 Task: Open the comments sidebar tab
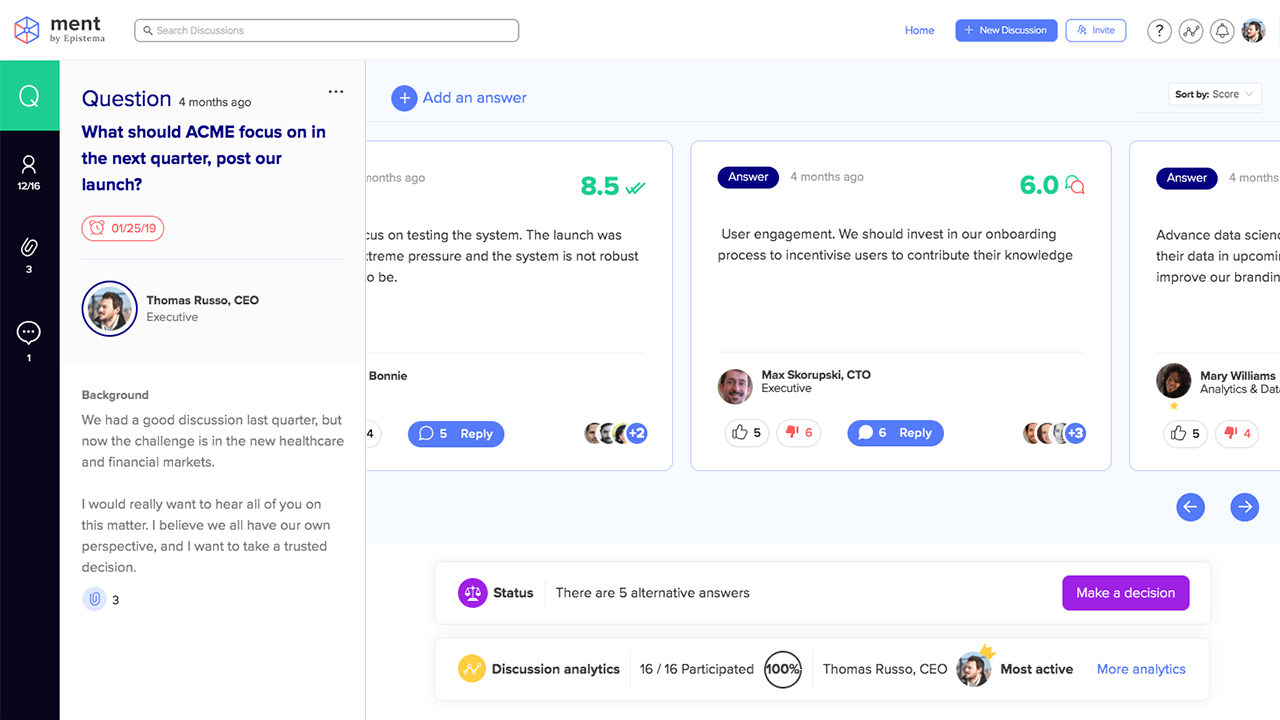pyautogui.click(x=29, y=340)
